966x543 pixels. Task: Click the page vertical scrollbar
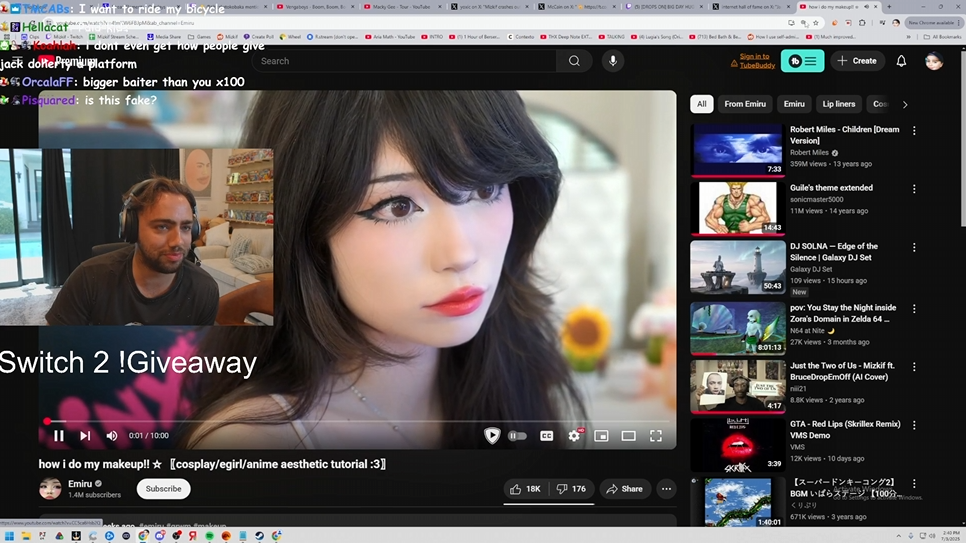962,141
